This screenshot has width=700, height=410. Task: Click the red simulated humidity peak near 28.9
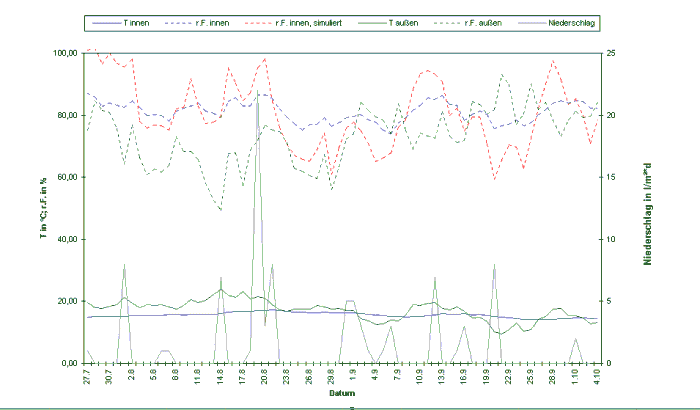553,61
